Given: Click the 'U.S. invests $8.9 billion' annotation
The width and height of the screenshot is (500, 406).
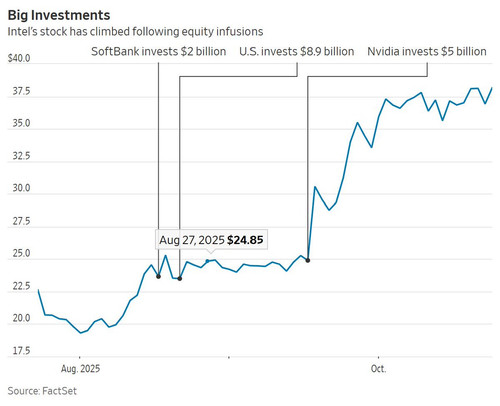Looking at the screenshot, I should 297,51.
